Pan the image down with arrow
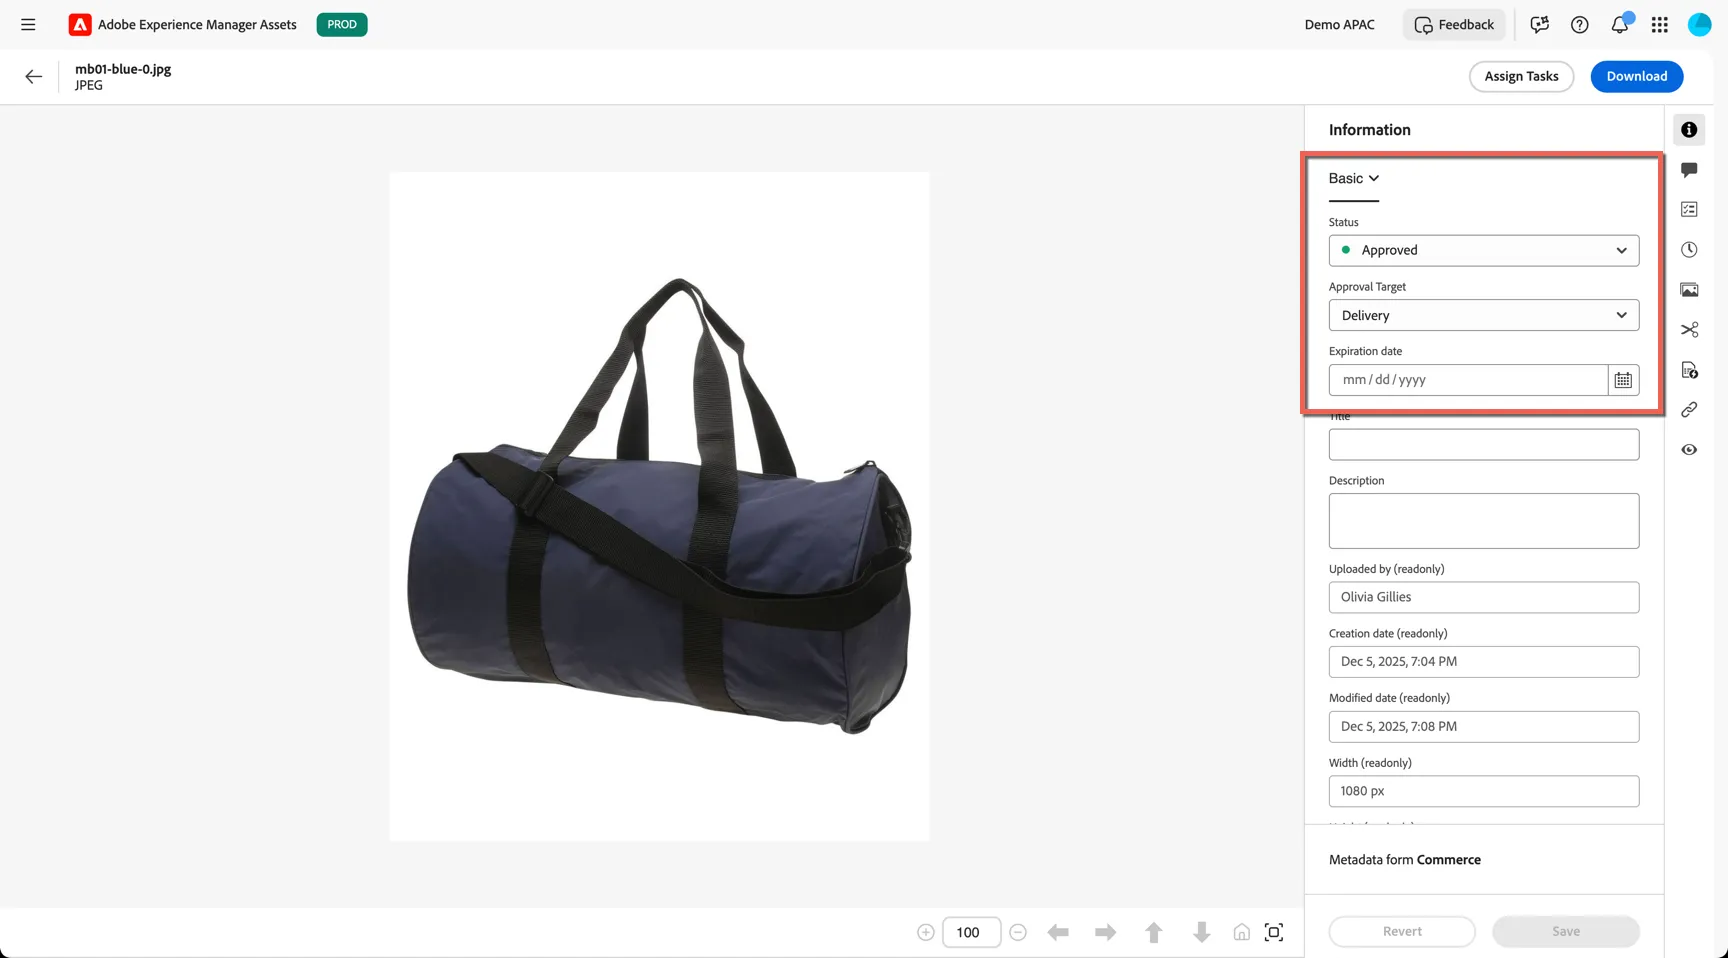 pyautogui.click(x=1201, y=932)
